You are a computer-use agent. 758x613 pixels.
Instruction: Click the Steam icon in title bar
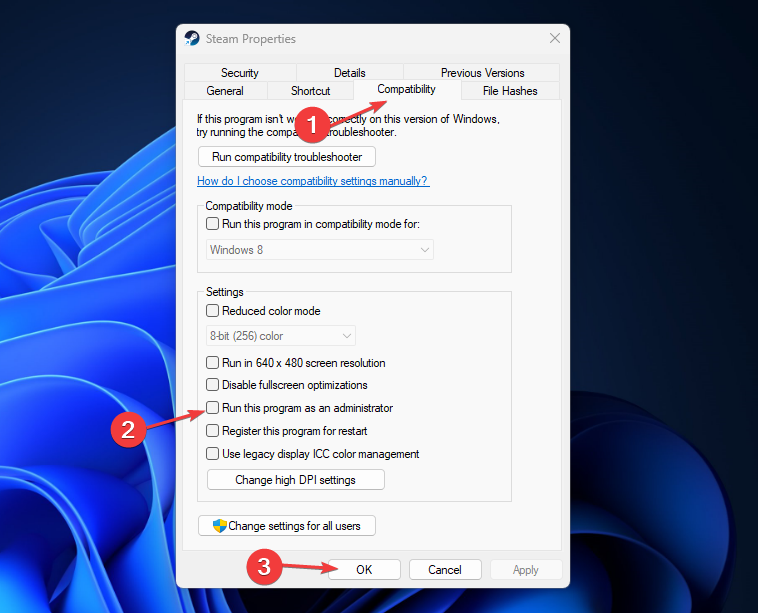(x=192, y=38)
